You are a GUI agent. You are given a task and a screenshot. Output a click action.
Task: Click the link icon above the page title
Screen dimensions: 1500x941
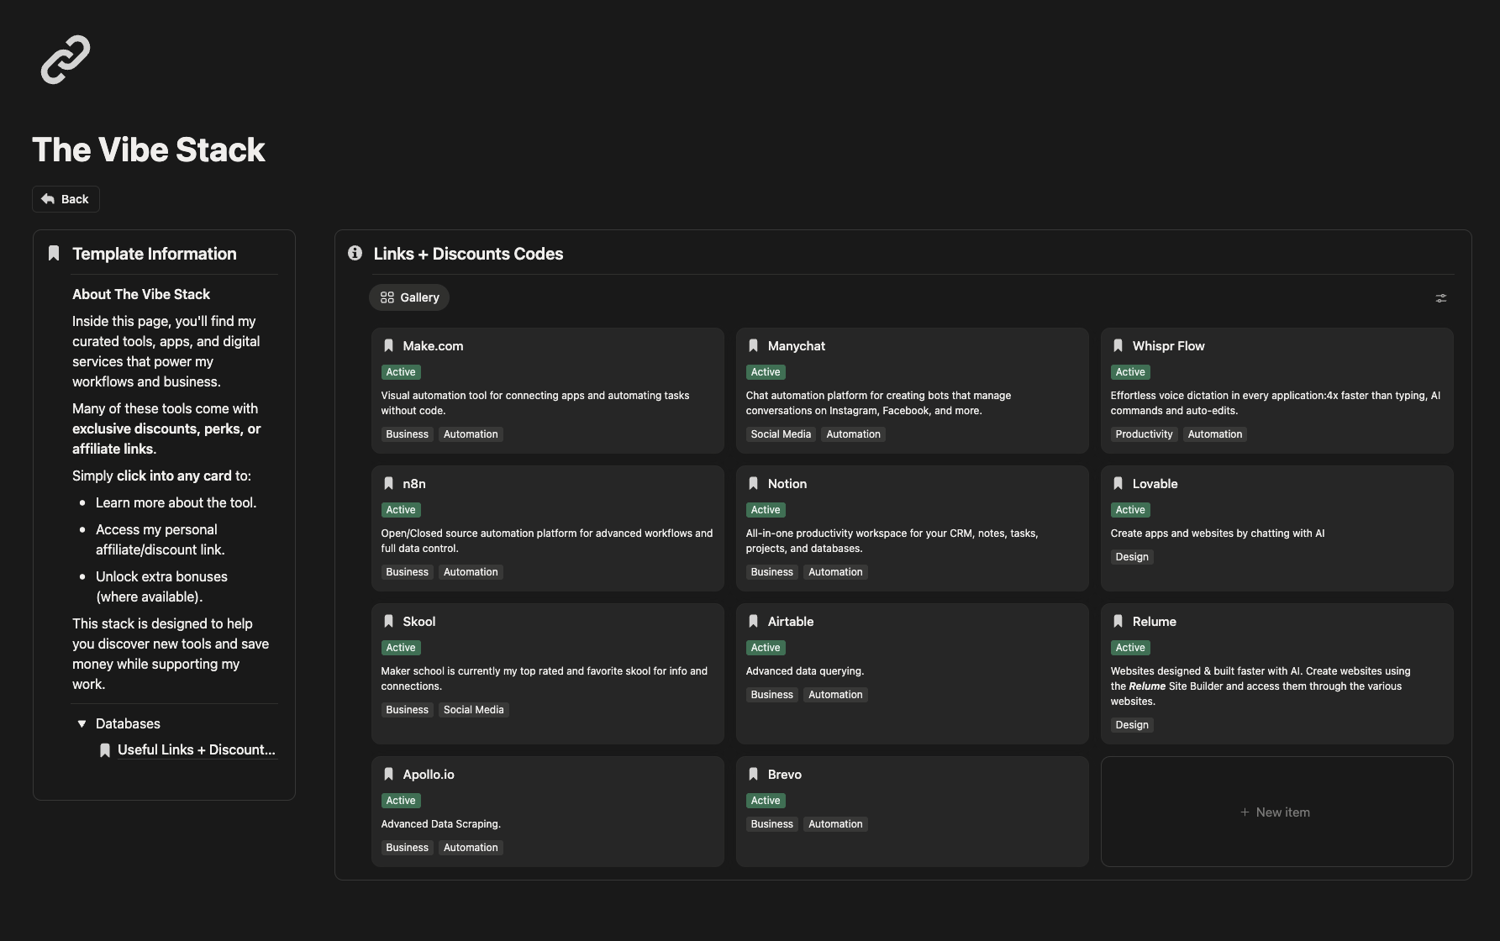point(65,60)
